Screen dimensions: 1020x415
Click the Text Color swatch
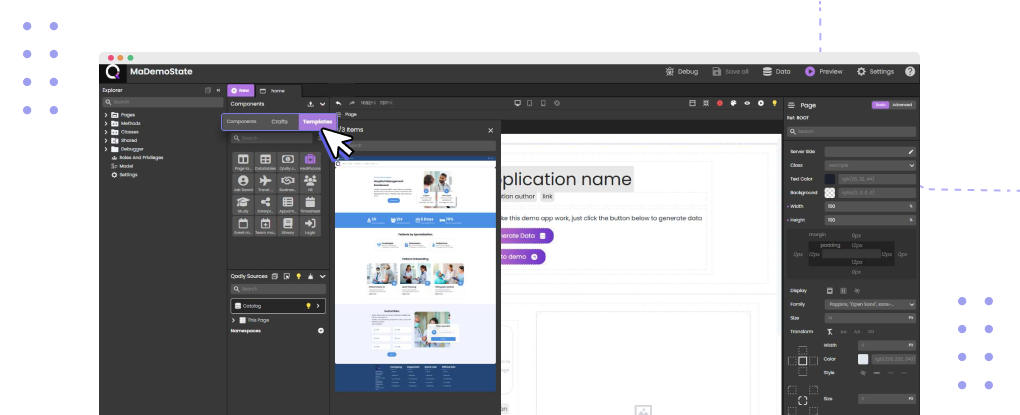point(829,179)
